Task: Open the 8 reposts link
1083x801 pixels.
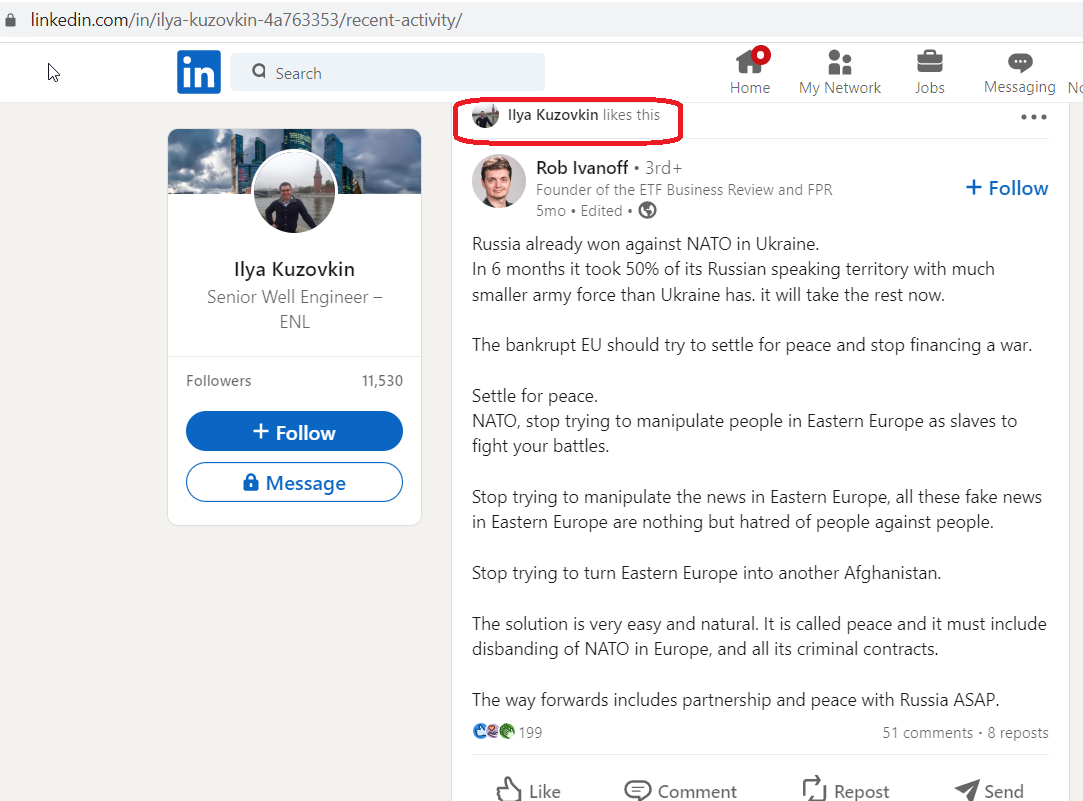Action: click(x=1017, y=733)
